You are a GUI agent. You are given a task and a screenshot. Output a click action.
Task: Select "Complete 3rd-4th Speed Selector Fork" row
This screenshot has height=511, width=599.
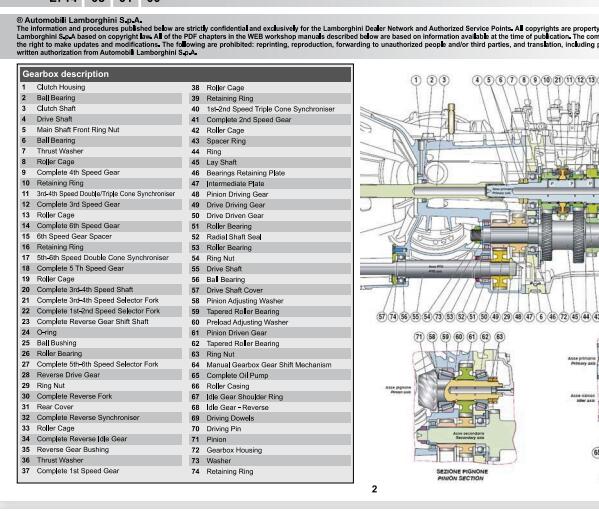pos(101,301)
